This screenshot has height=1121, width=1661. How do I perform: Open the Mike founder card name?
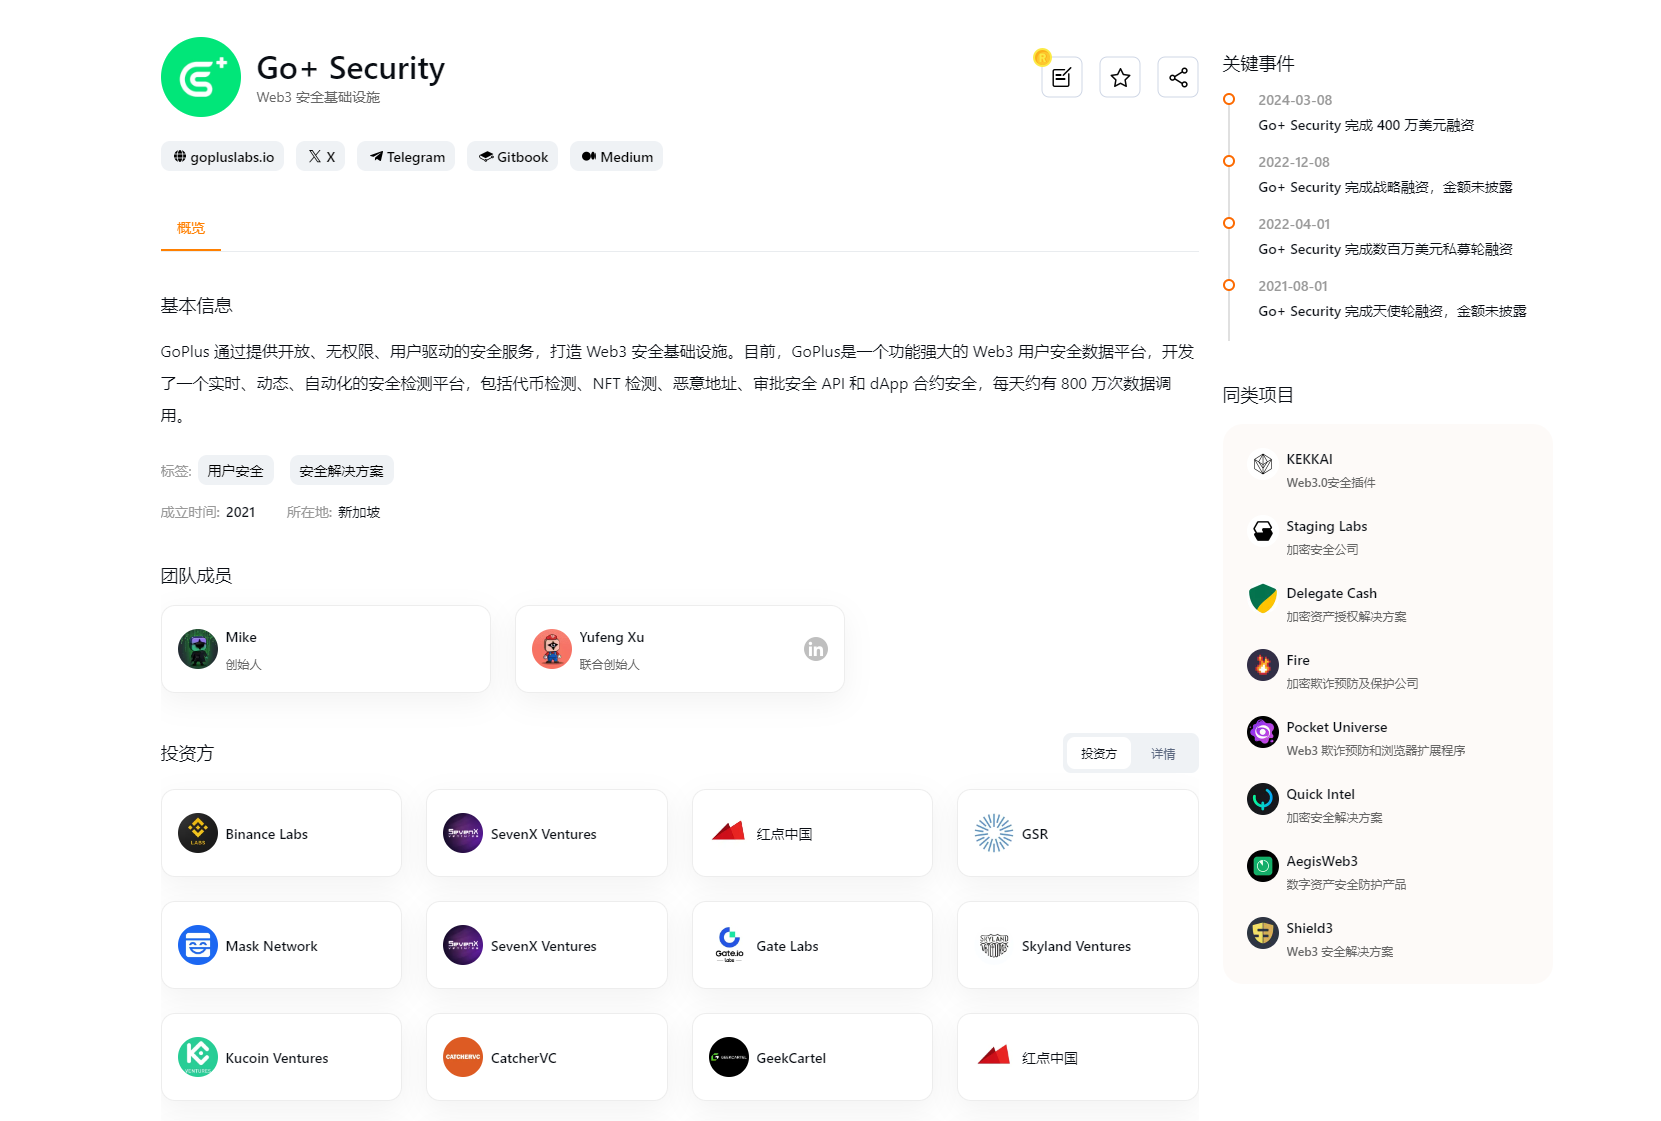241,637
